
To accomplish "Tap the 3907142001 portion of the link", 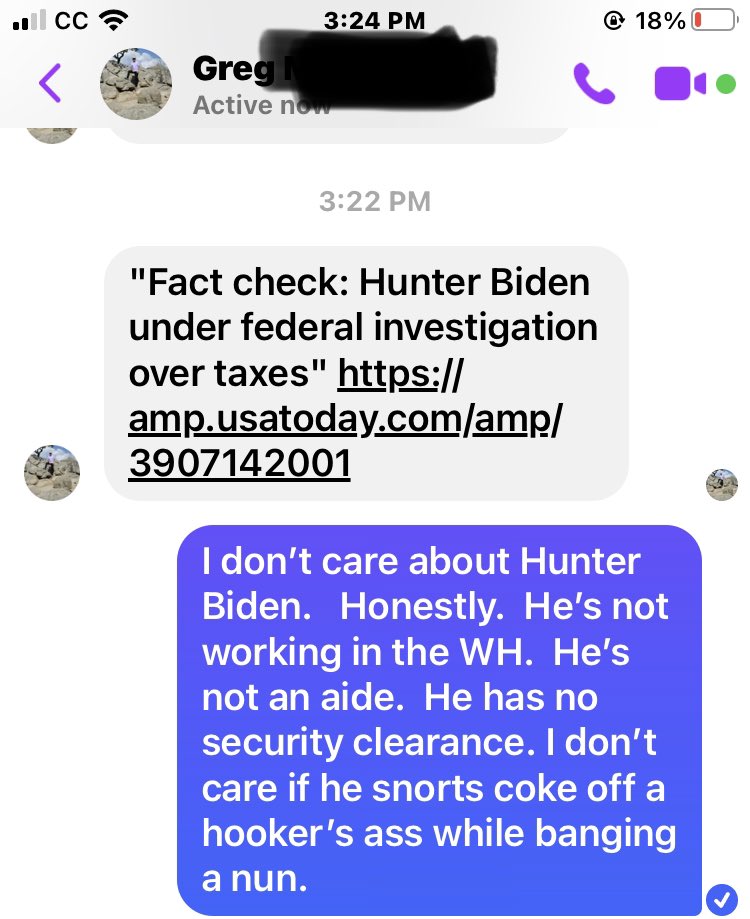I will pyautogui.click(x=240, y=464).
